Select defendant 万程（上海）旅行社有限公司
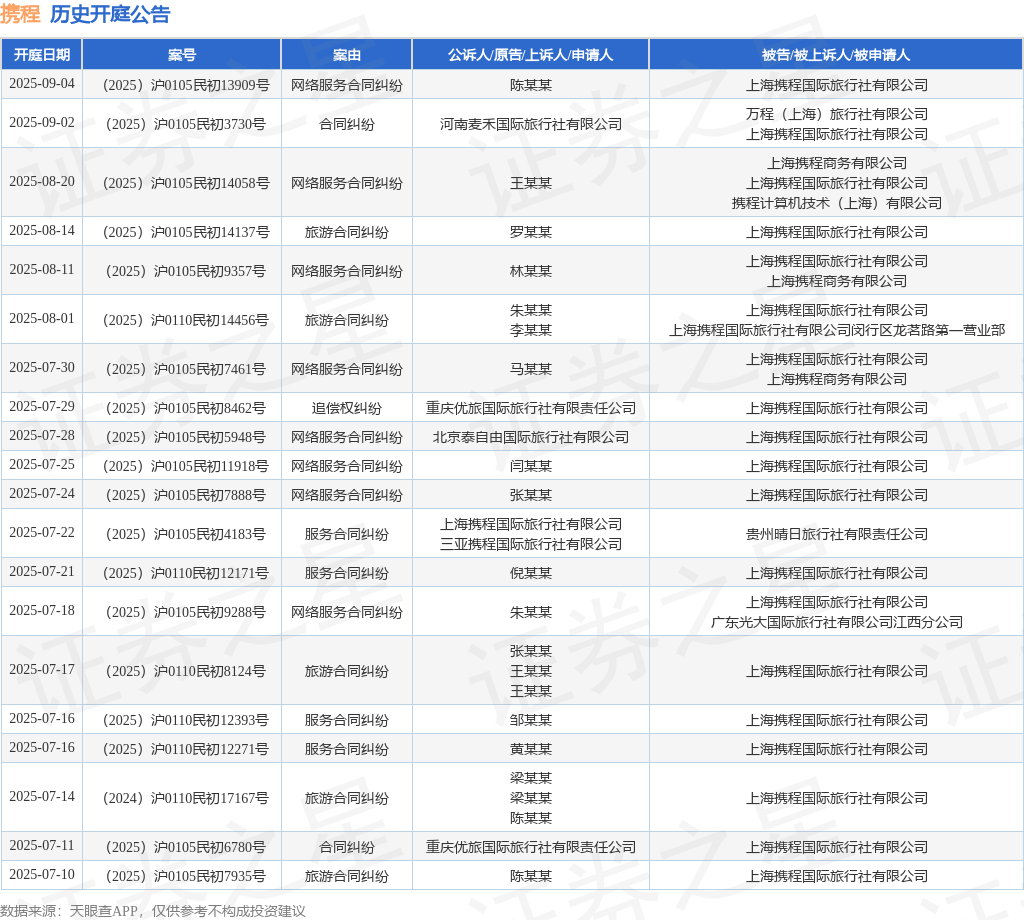 point(837,114)
